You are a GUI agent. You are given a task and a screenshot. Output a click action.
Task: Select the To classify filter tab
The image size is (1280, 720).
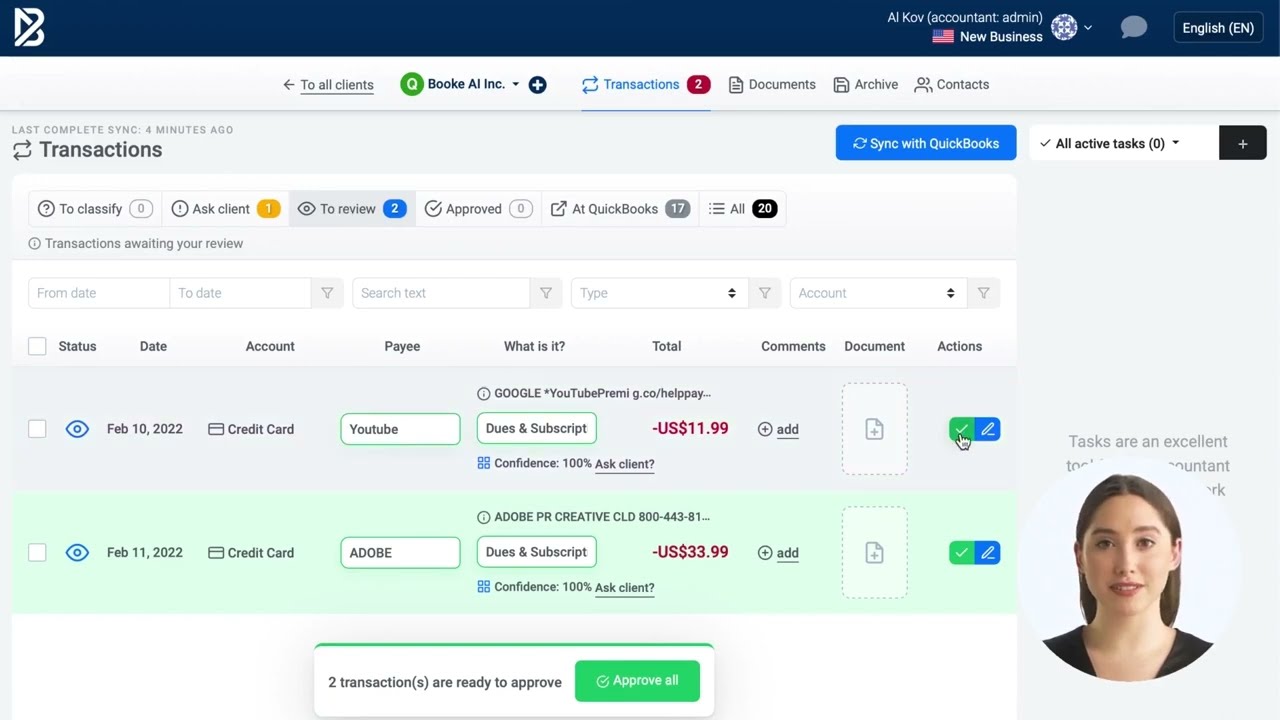pos(95,209)
